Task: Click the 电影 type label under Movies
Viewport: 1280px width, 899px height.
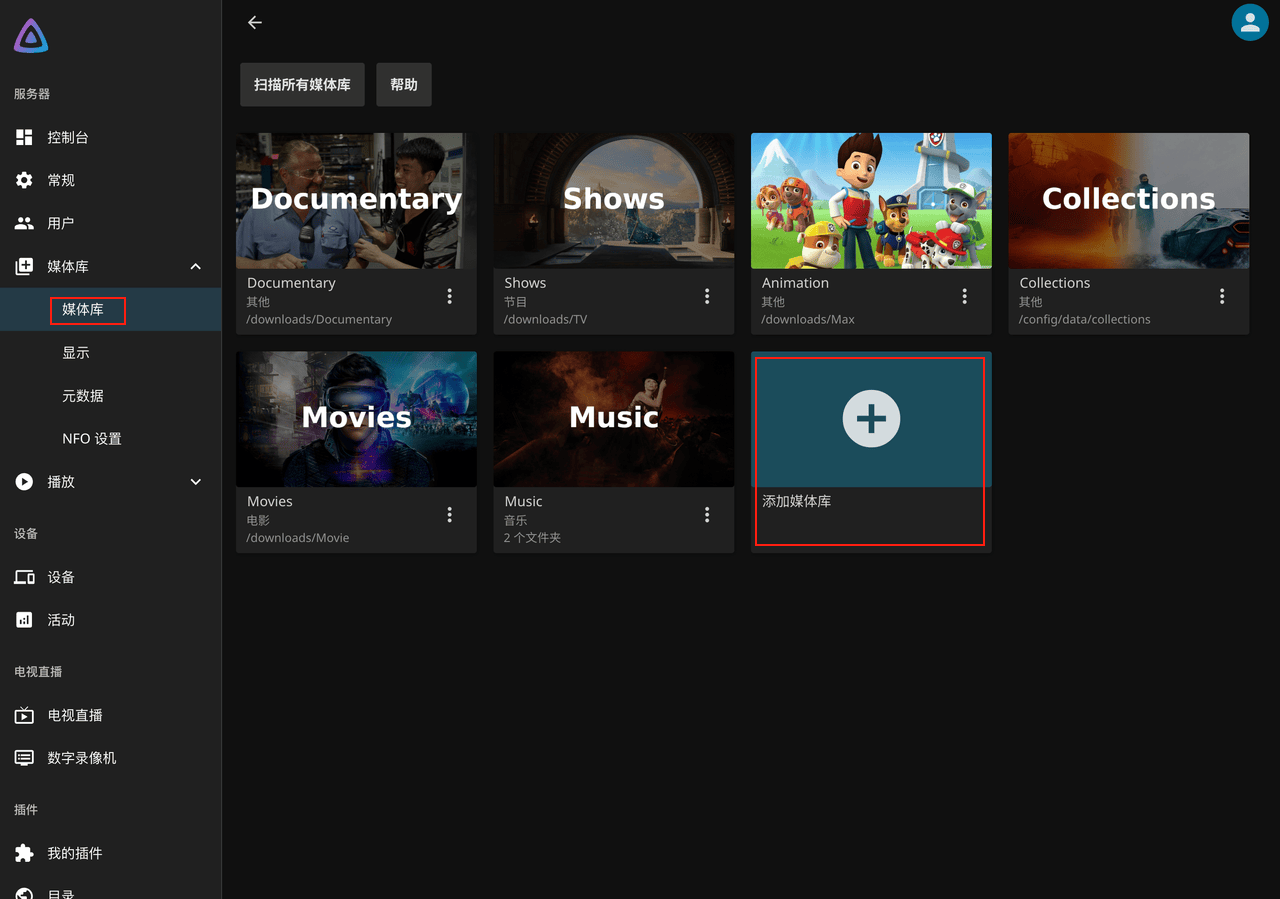Action: click(258, 520)
